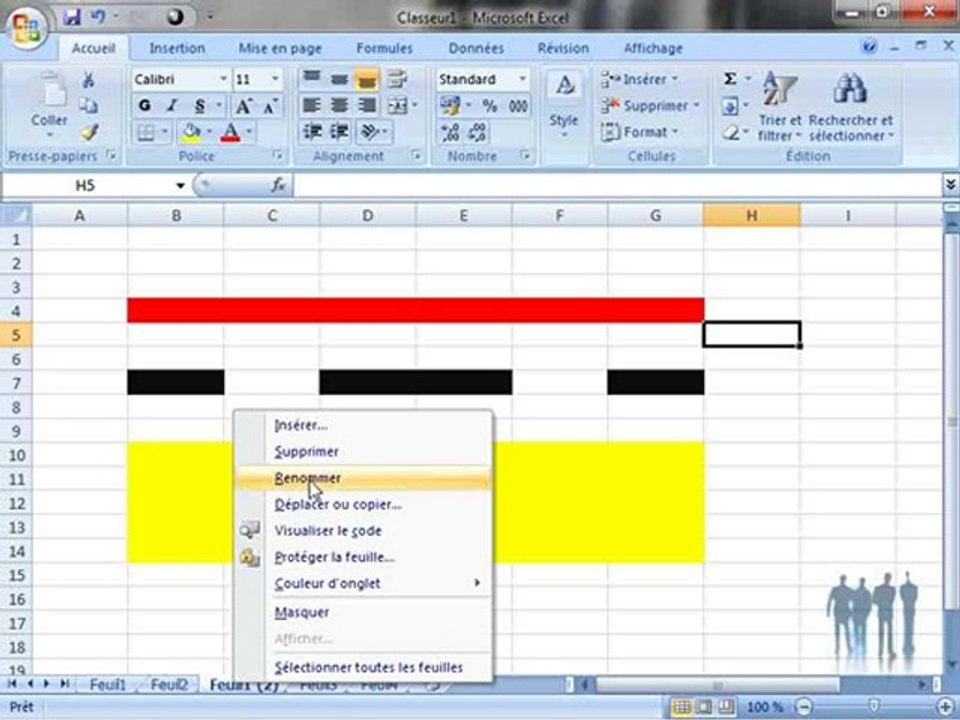This screenshot has height=720, width=960.
Task: Open fill color dropdown arrow
Action: click(209, 132)
